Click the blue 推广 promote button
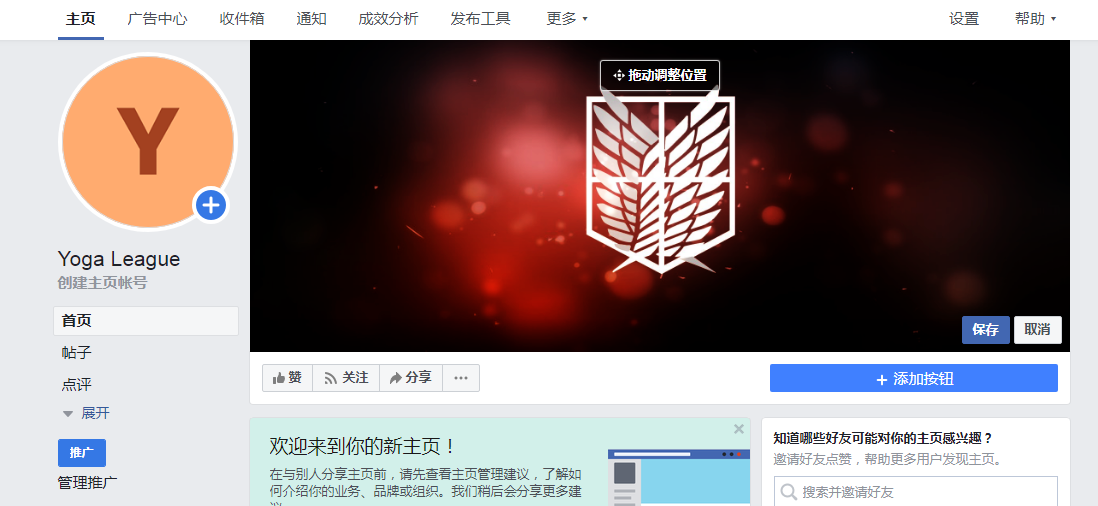1098x506 pixels. [82, 453]
